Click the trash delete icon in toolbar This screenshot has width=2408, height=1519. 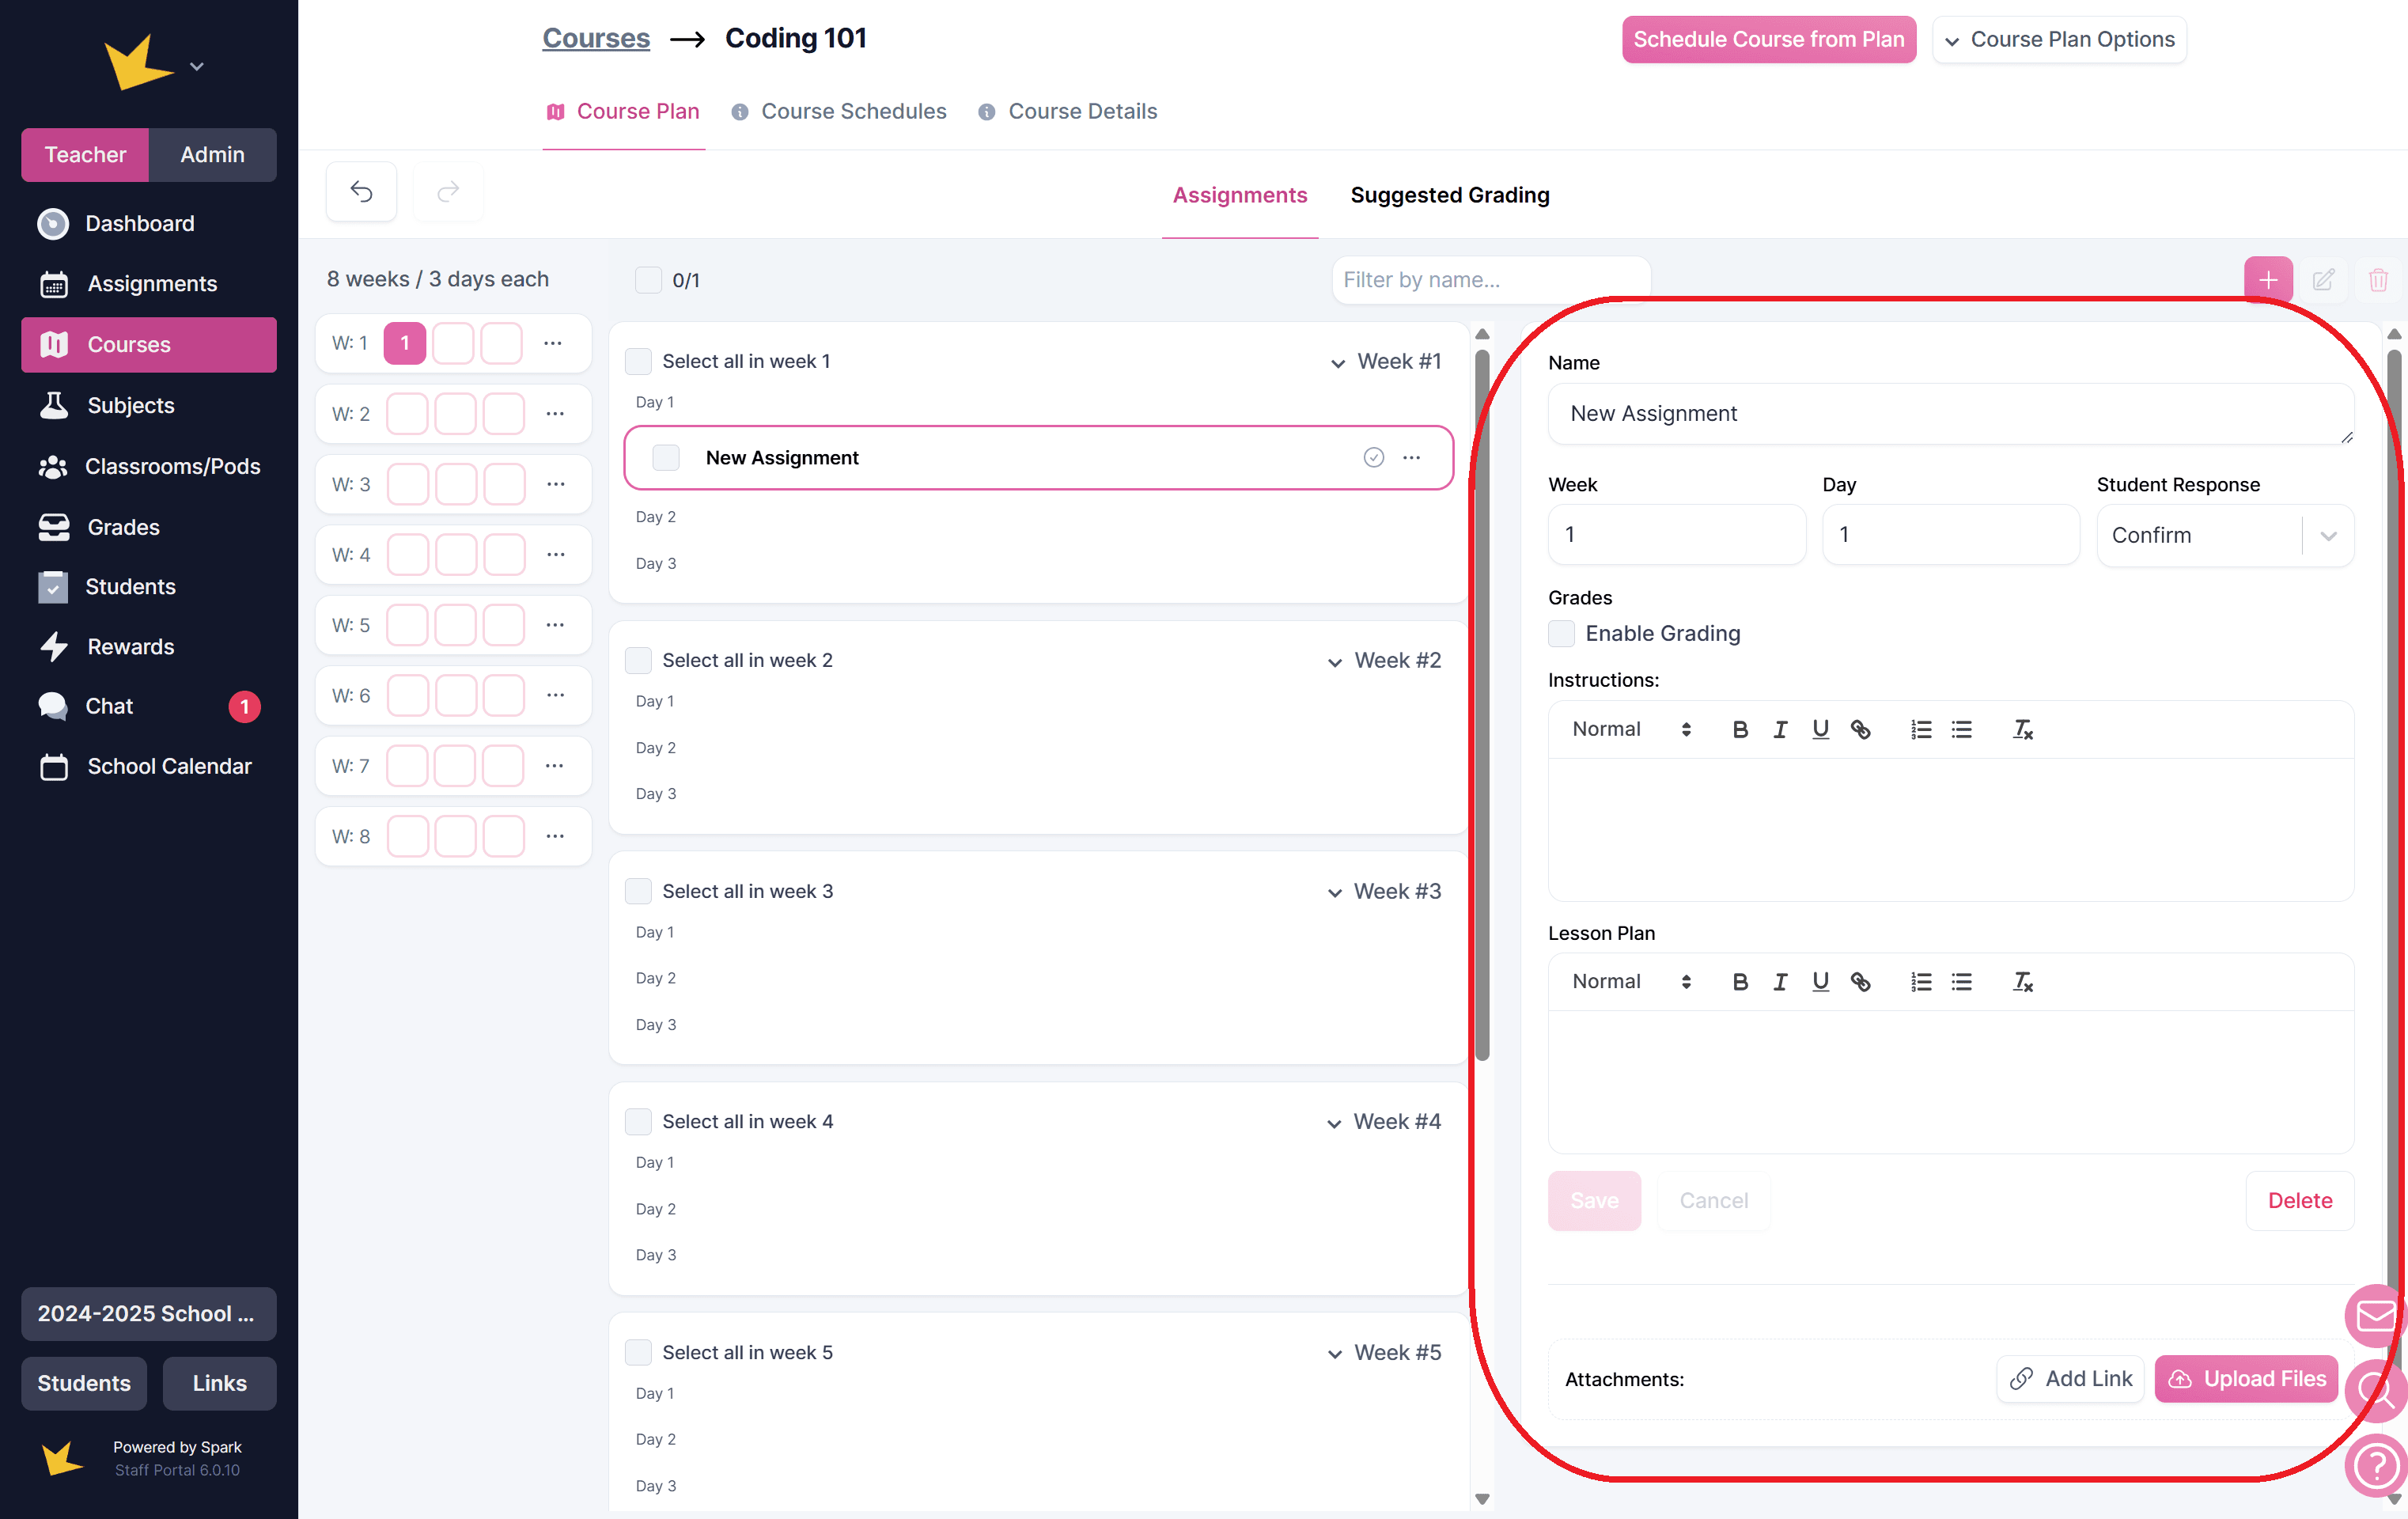tap(2378, 280)
